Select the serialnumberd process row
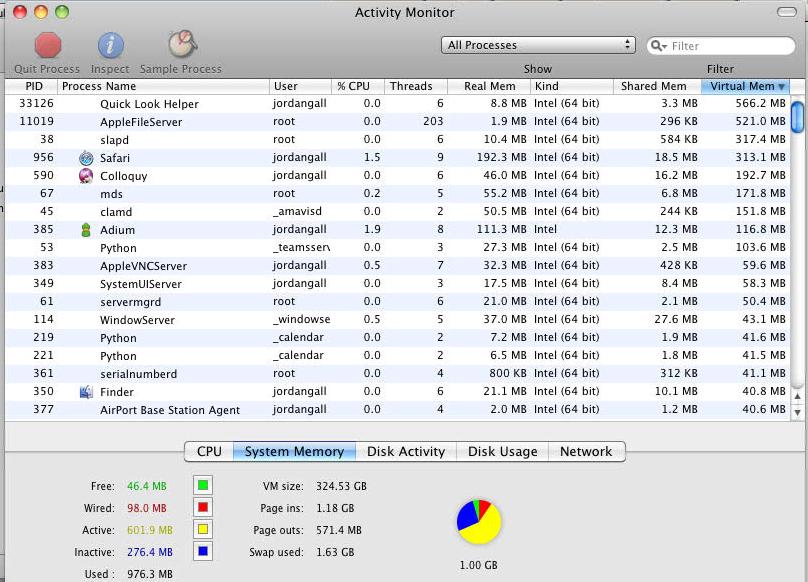Screen dimensions: 808x582 point(397,374)
